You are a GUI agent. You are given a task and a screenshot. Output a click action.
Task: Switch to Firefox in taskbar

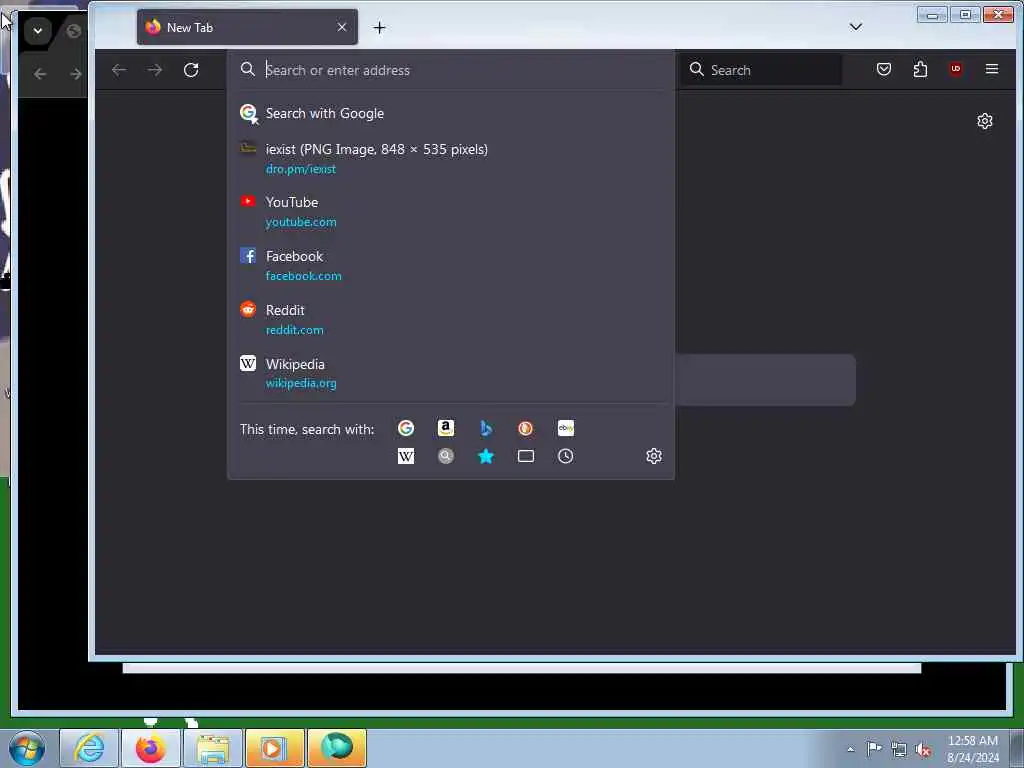point(150,748)
